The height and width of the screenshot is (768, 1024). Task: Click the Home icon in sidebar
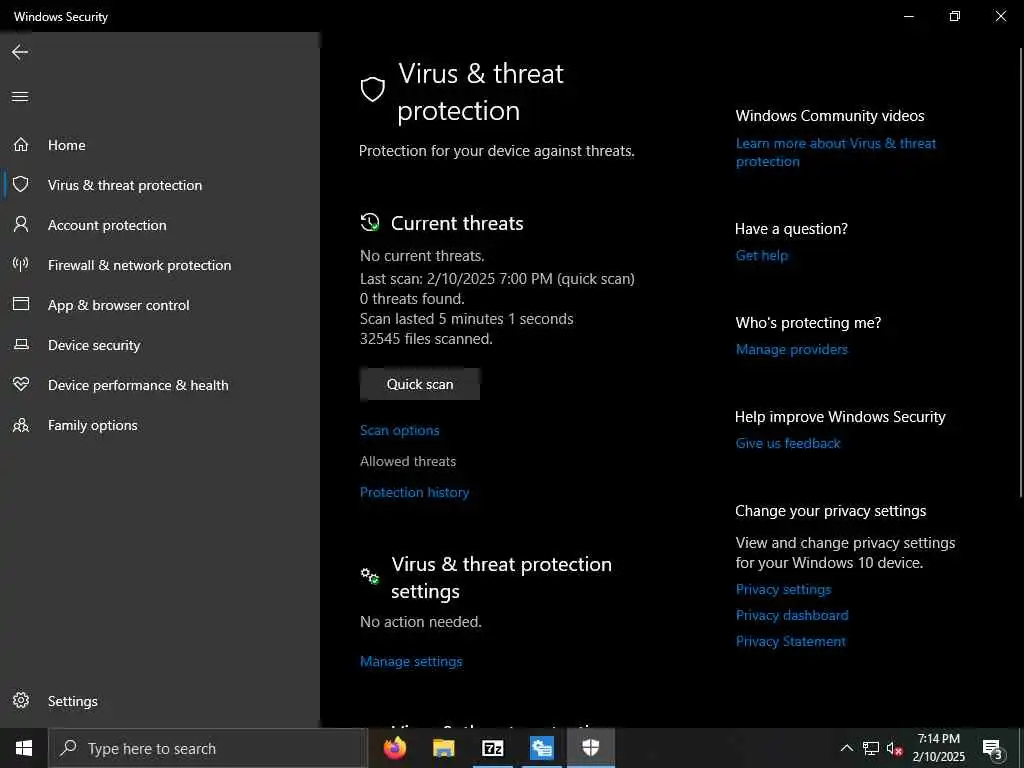[20, 145]
